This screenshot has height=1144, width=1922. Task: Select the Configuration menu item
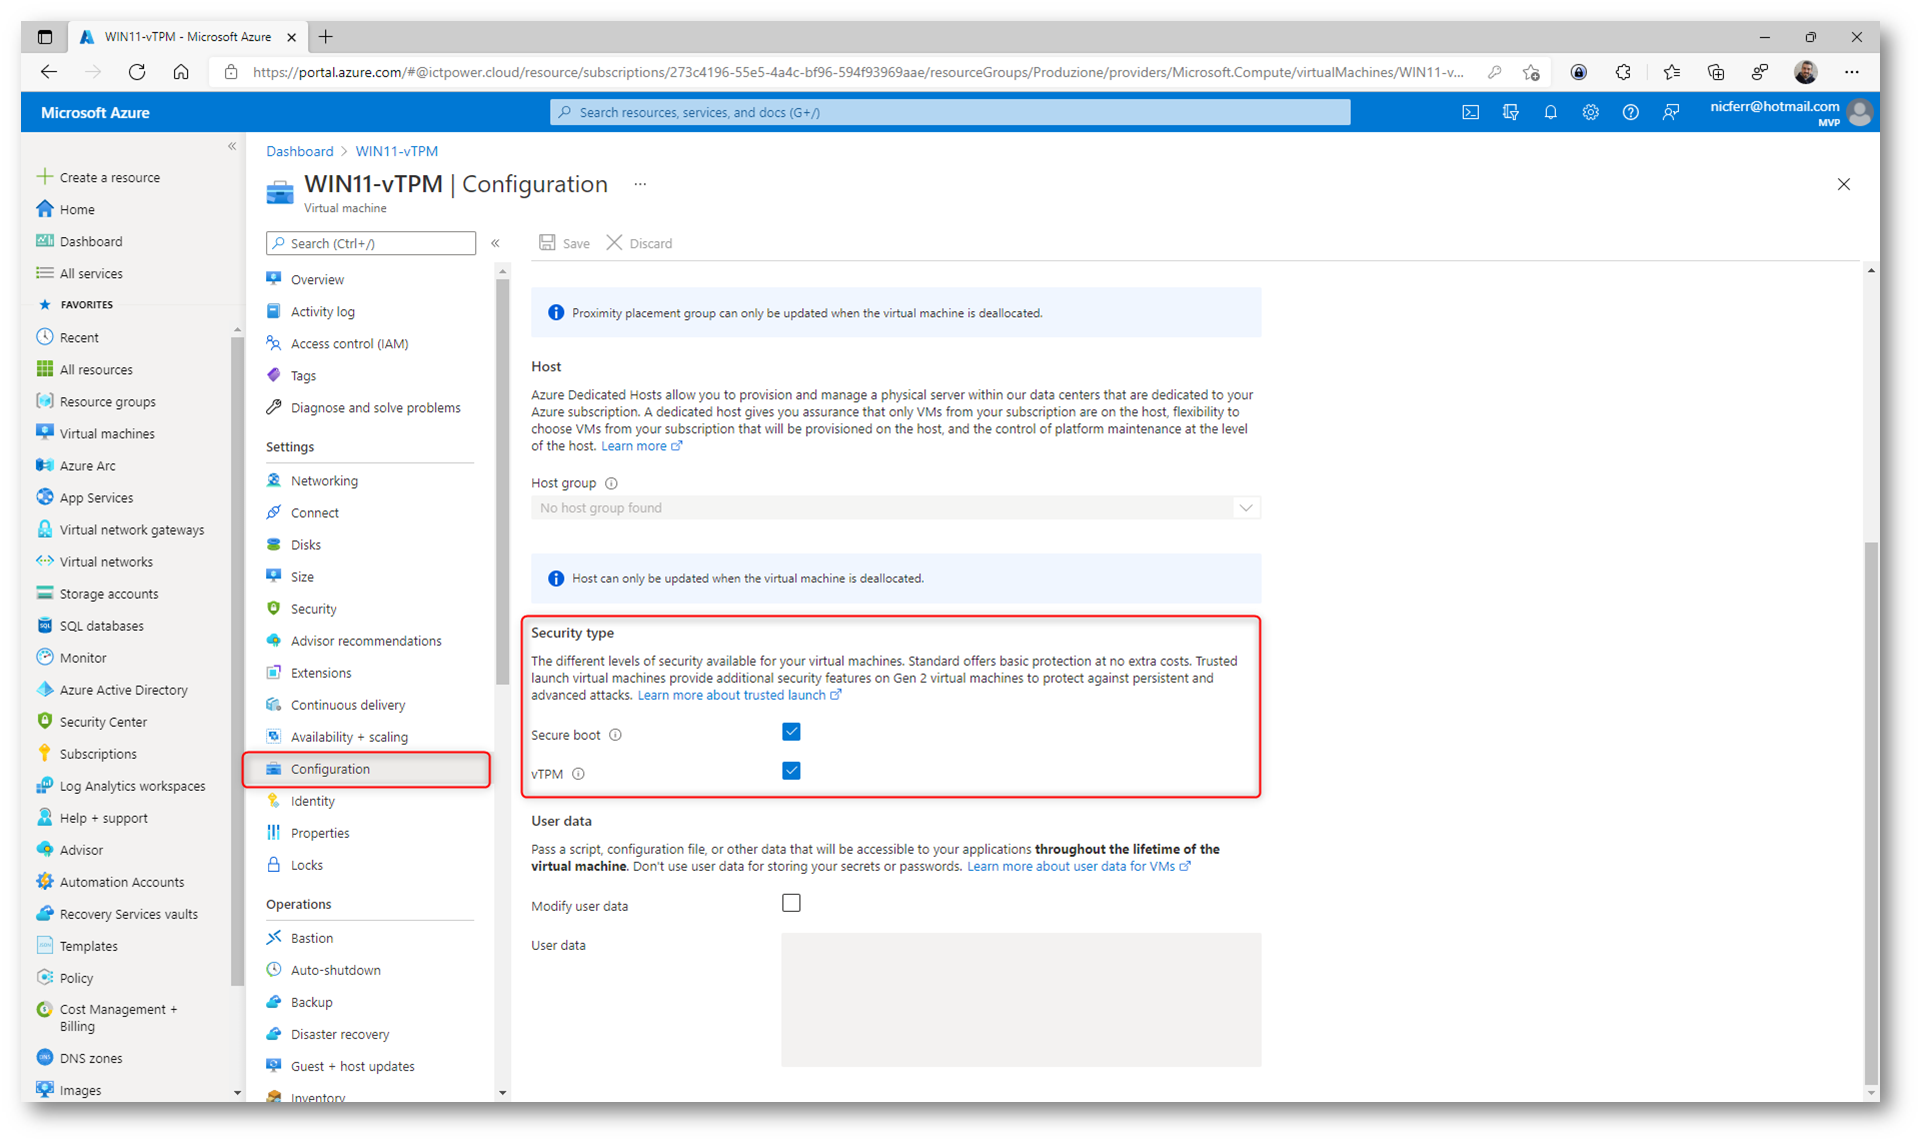(x=366, y=769)
